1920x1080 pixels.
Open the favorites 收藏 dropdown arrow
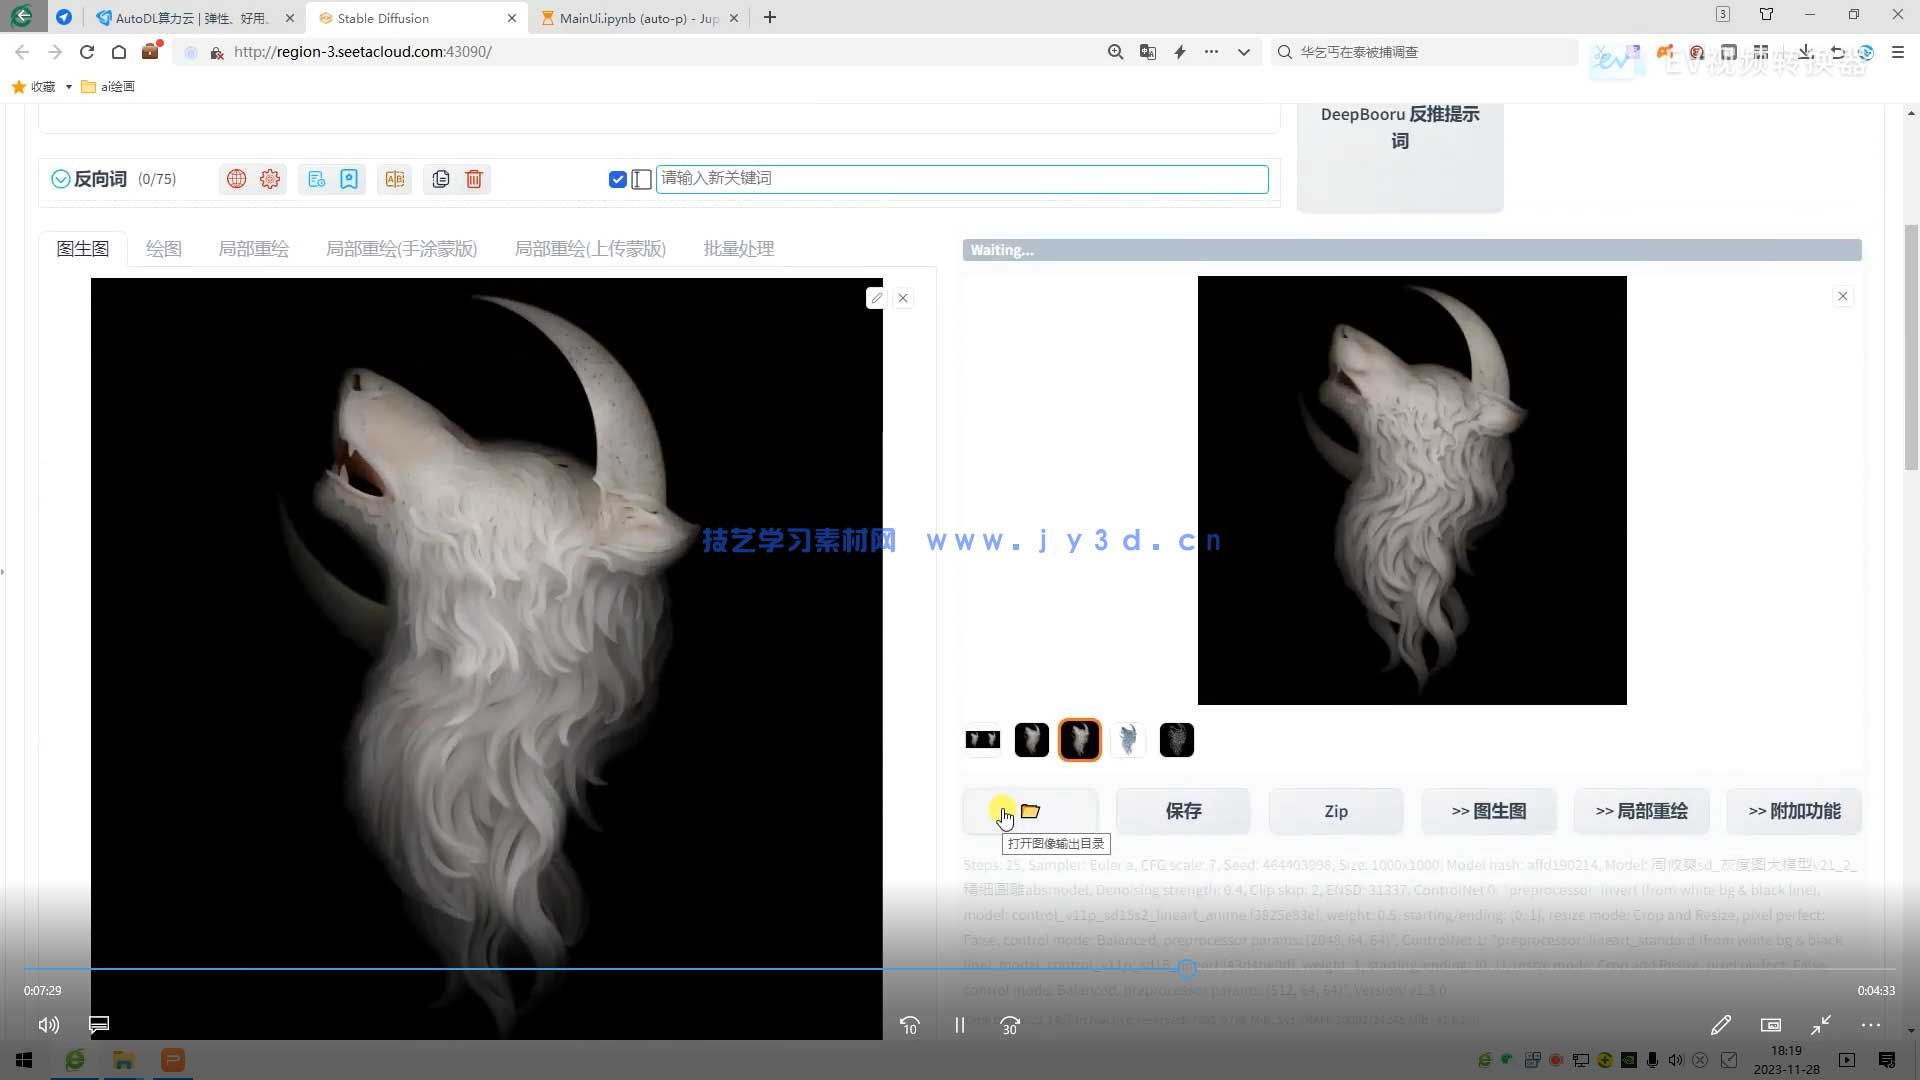point(68,87)
